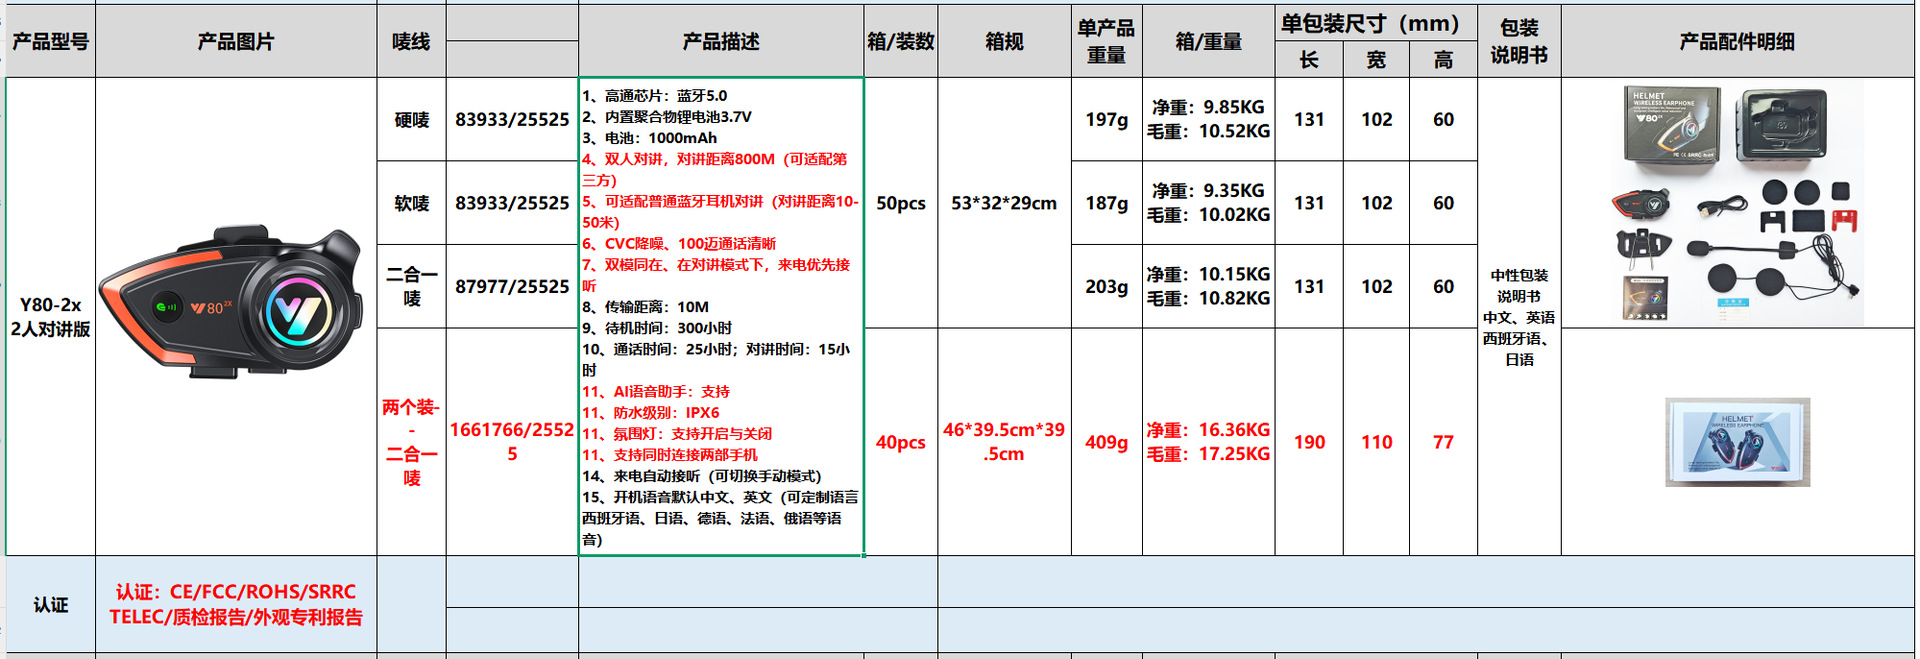Select 83933/25525 in the 软唛 row
Viewport: 1920px width, 659px height.
512,203
